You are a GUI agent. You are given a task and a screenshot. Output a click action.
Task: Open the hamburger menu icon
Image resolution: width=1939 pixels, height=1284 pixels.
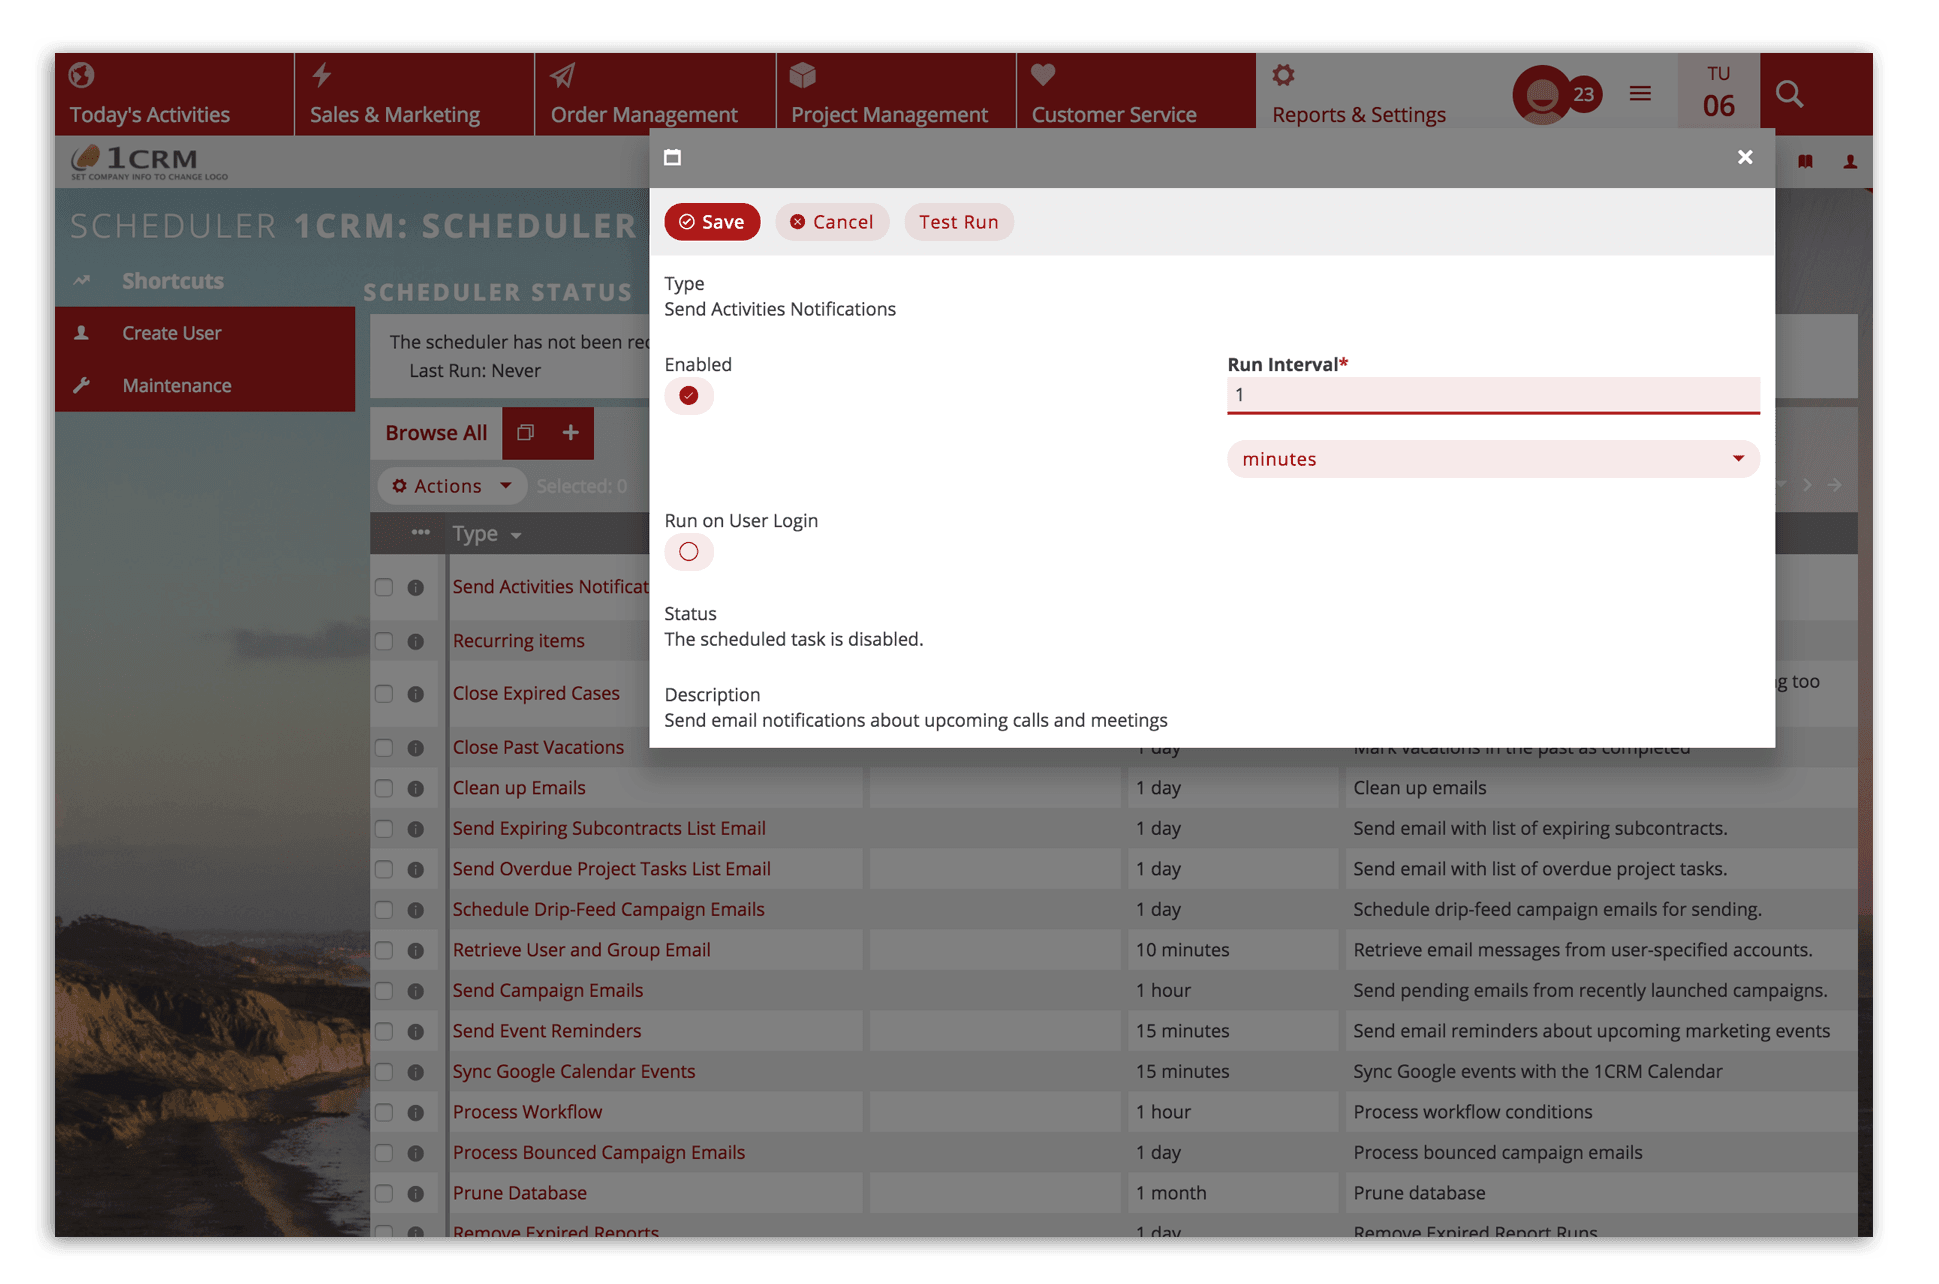coord(1640,93)
